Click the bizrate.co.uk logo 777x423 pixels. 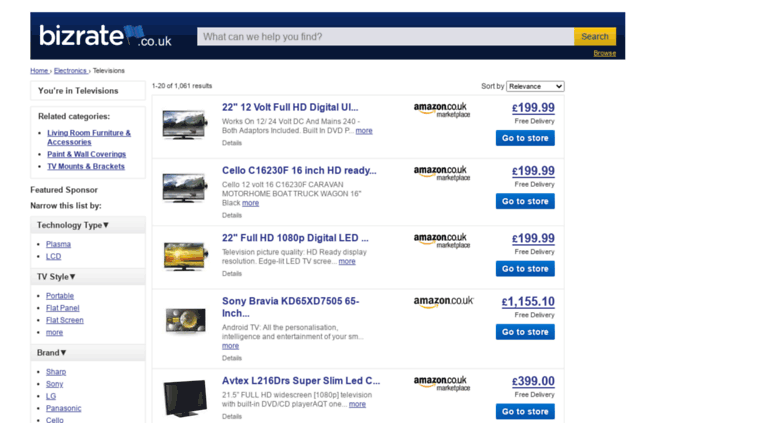coord(106,36)
